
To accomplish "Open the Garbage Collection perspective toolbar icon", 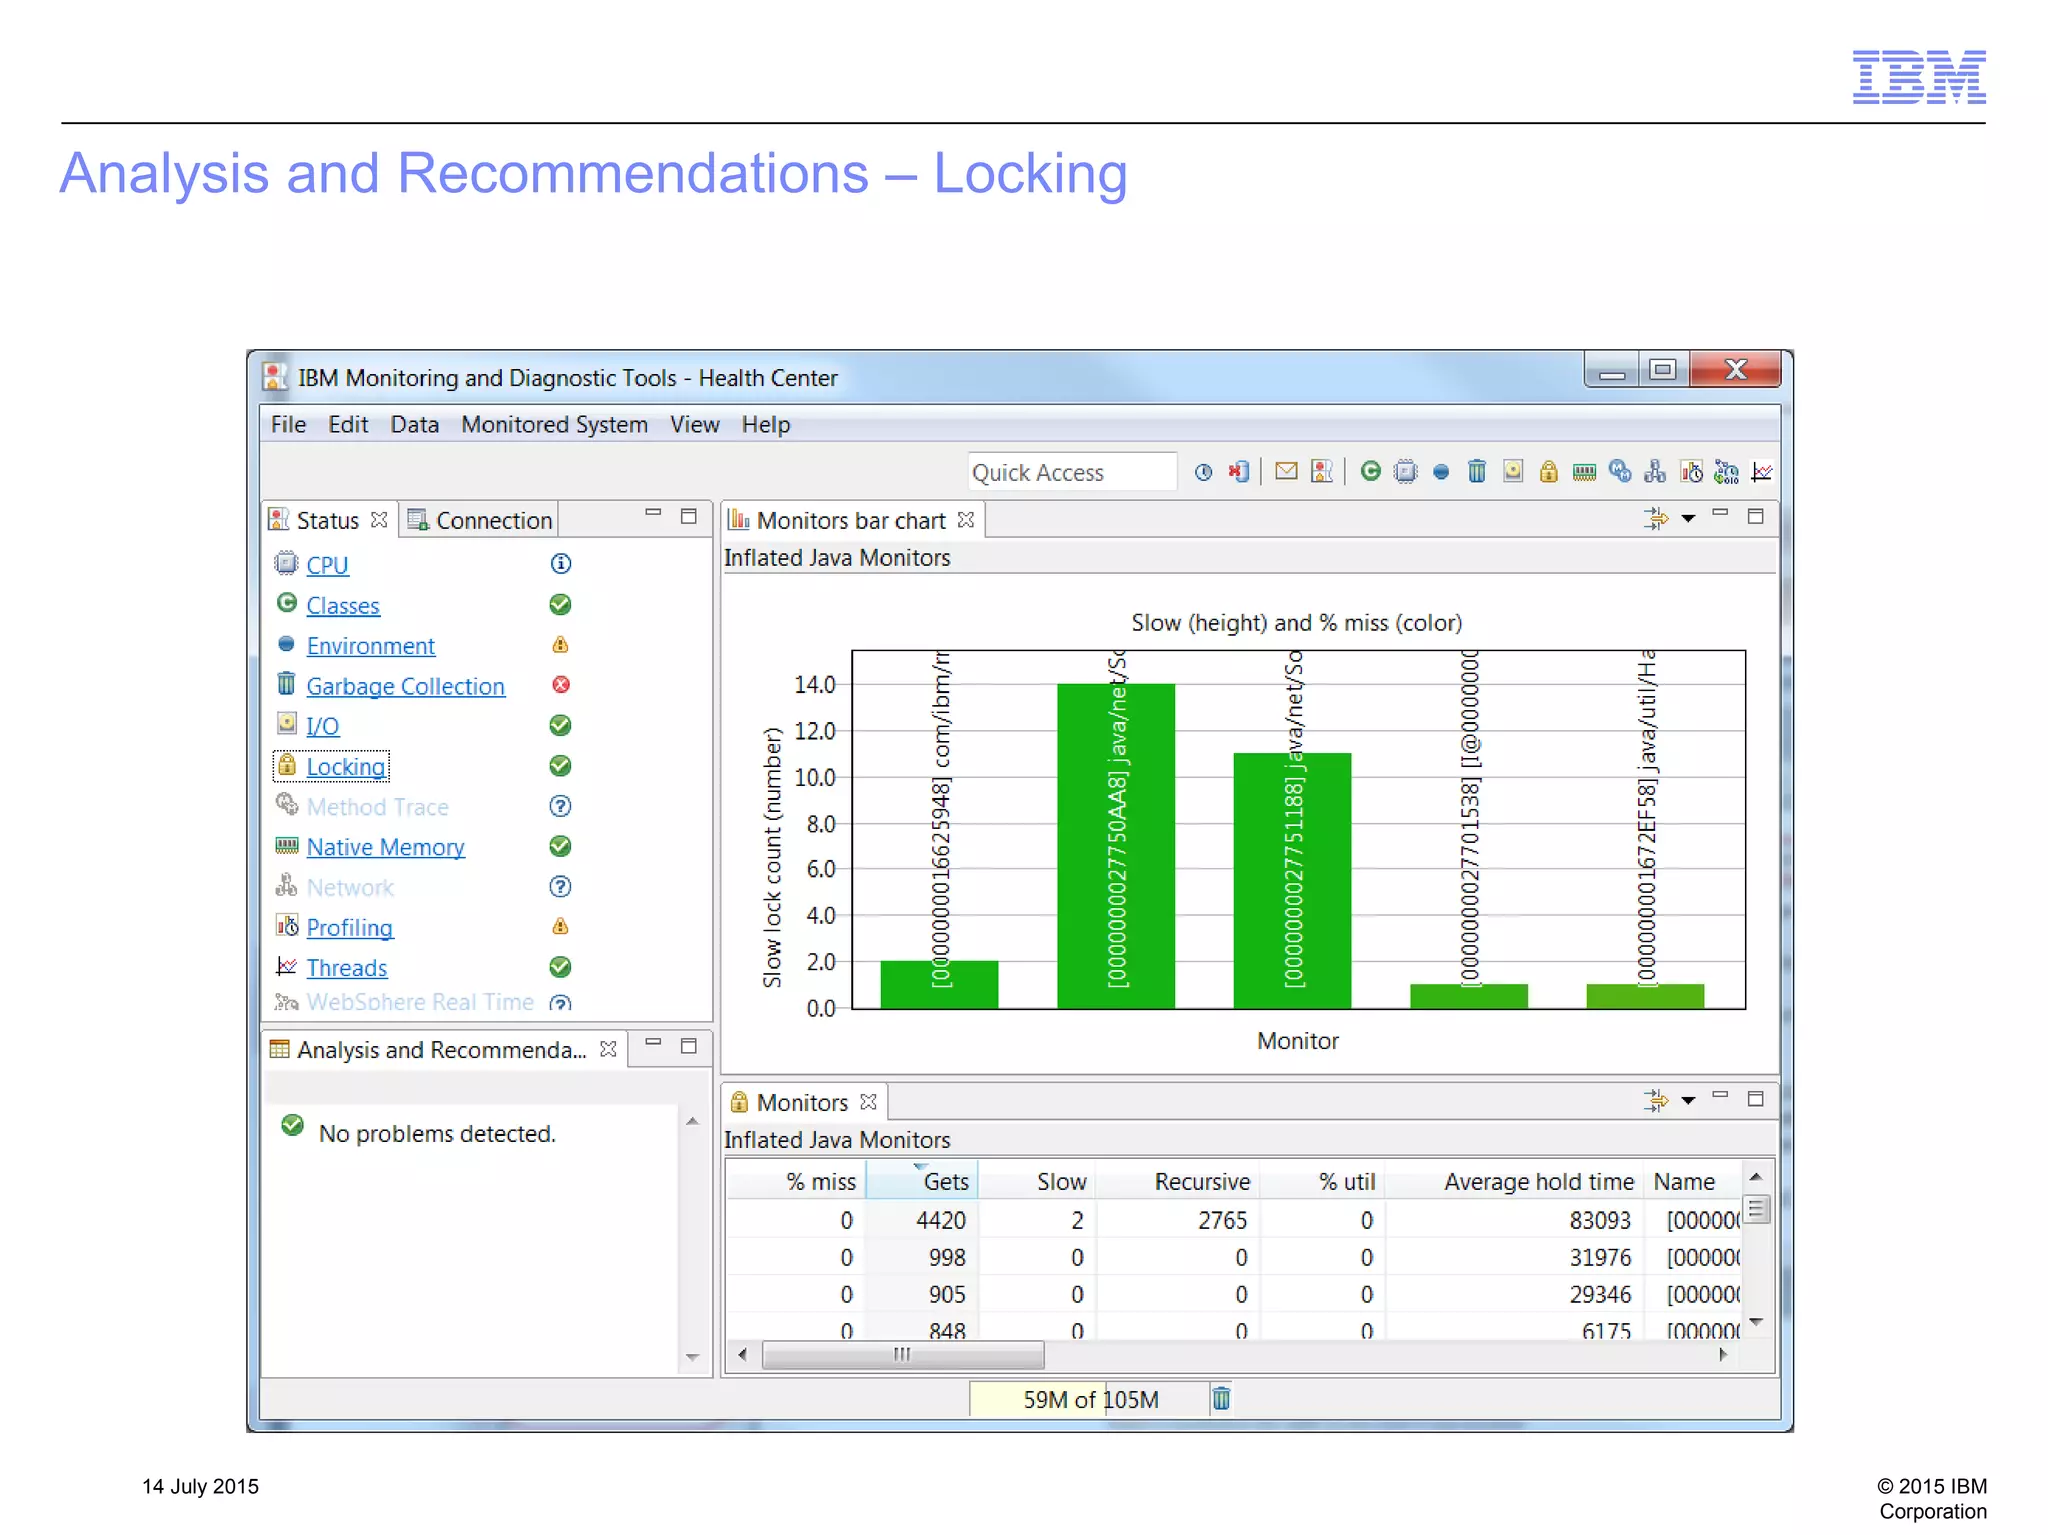I will pyautogui.click(x=1477, y=471).
